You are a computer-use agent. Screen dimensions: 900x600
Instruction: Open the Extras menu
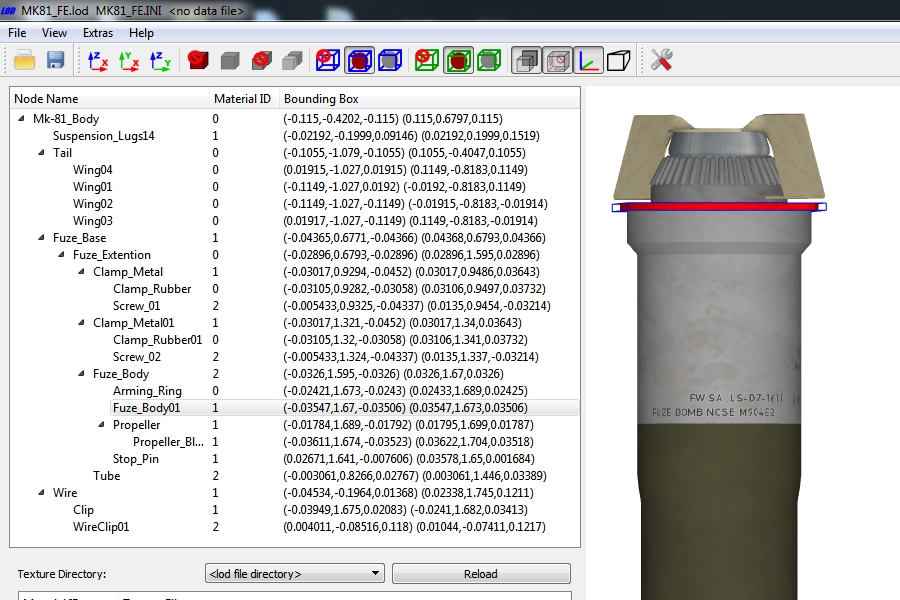[98, 33]
